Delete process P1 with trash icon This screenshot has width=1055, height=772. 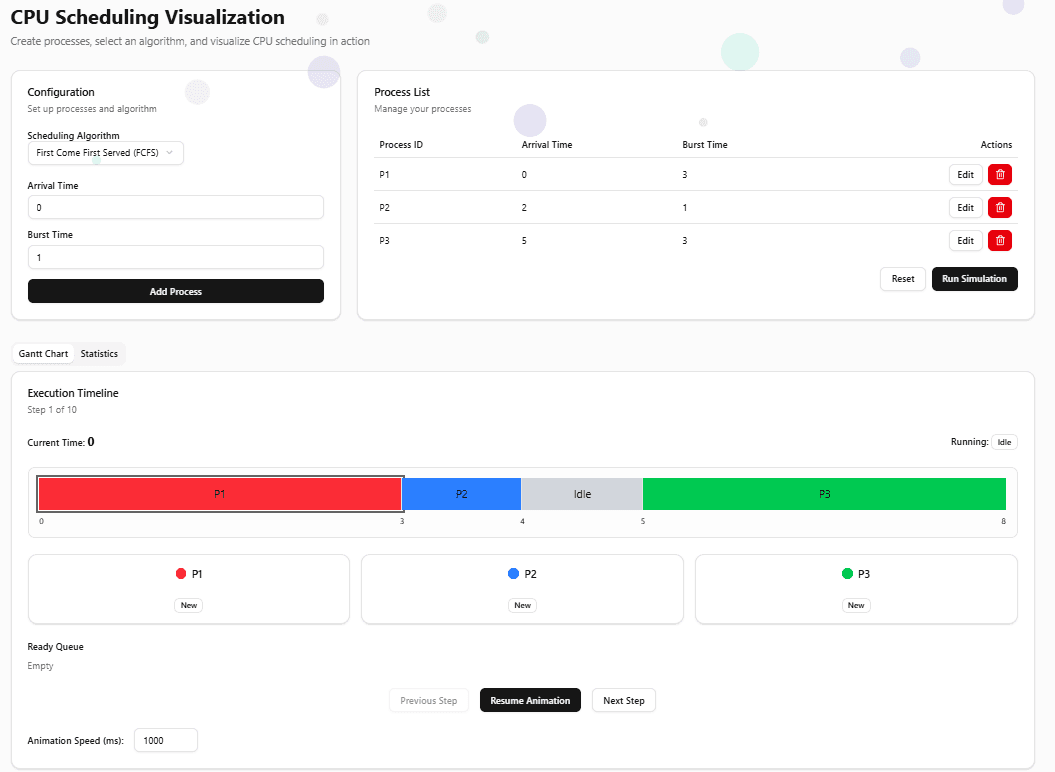(x=999, y=175)
